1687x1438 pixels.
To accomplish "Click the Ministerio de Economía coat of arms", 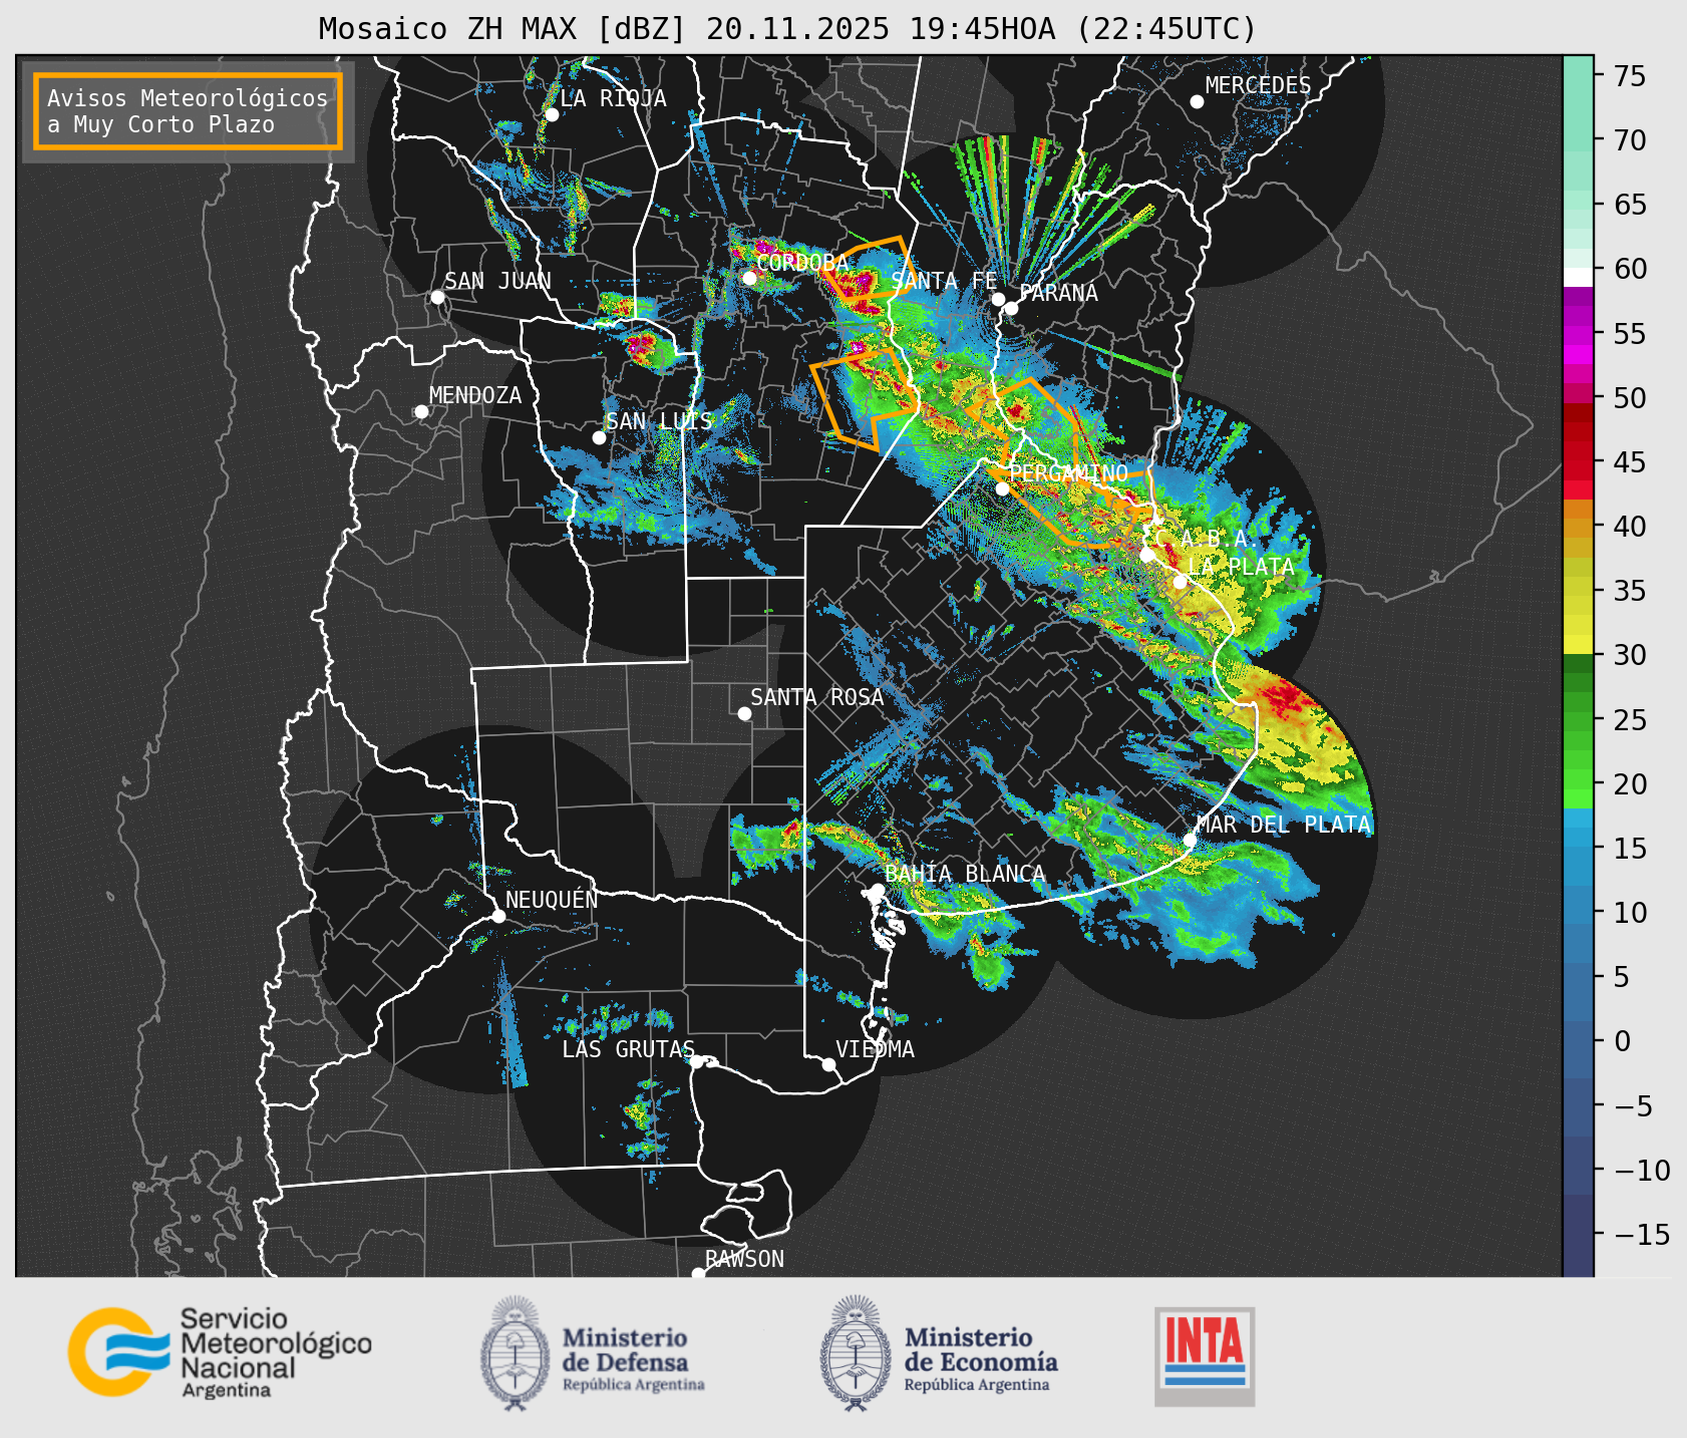I will [855, 1352].
